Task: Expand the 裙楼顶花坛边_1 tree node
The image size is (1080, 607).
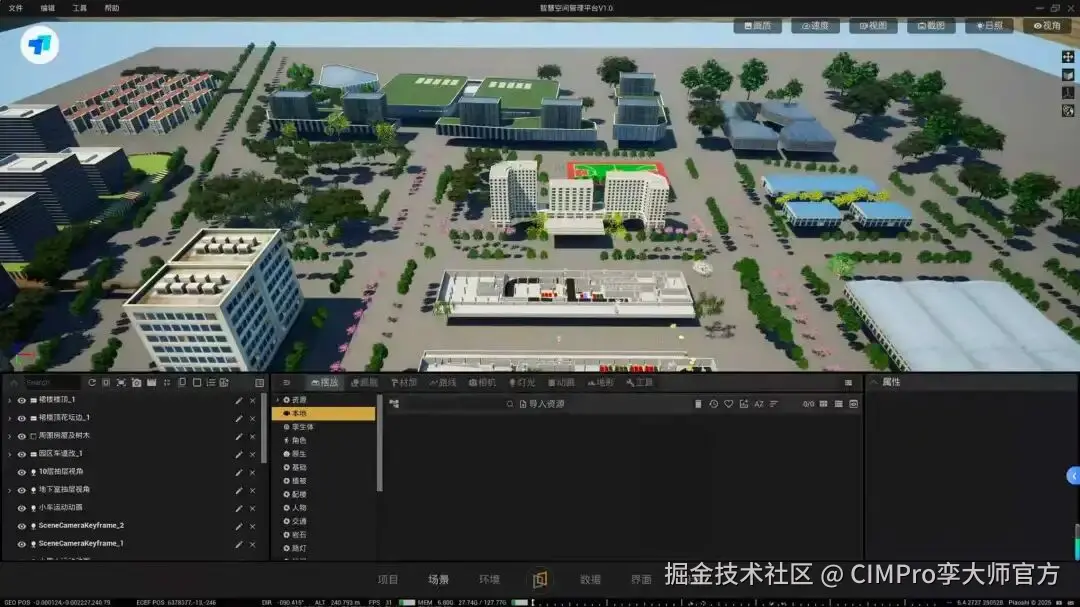Action: (10, 418)
